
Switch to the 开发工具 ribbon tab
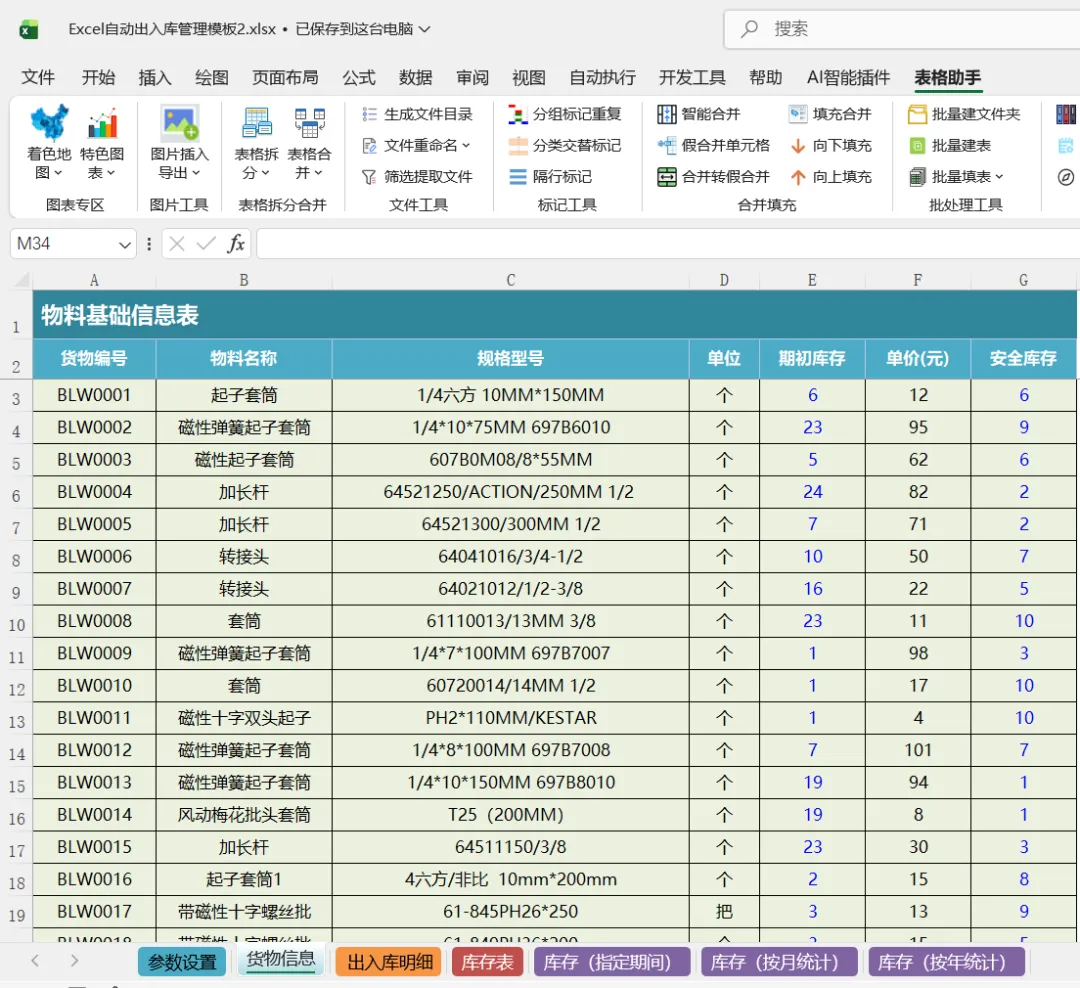(692, 78)
